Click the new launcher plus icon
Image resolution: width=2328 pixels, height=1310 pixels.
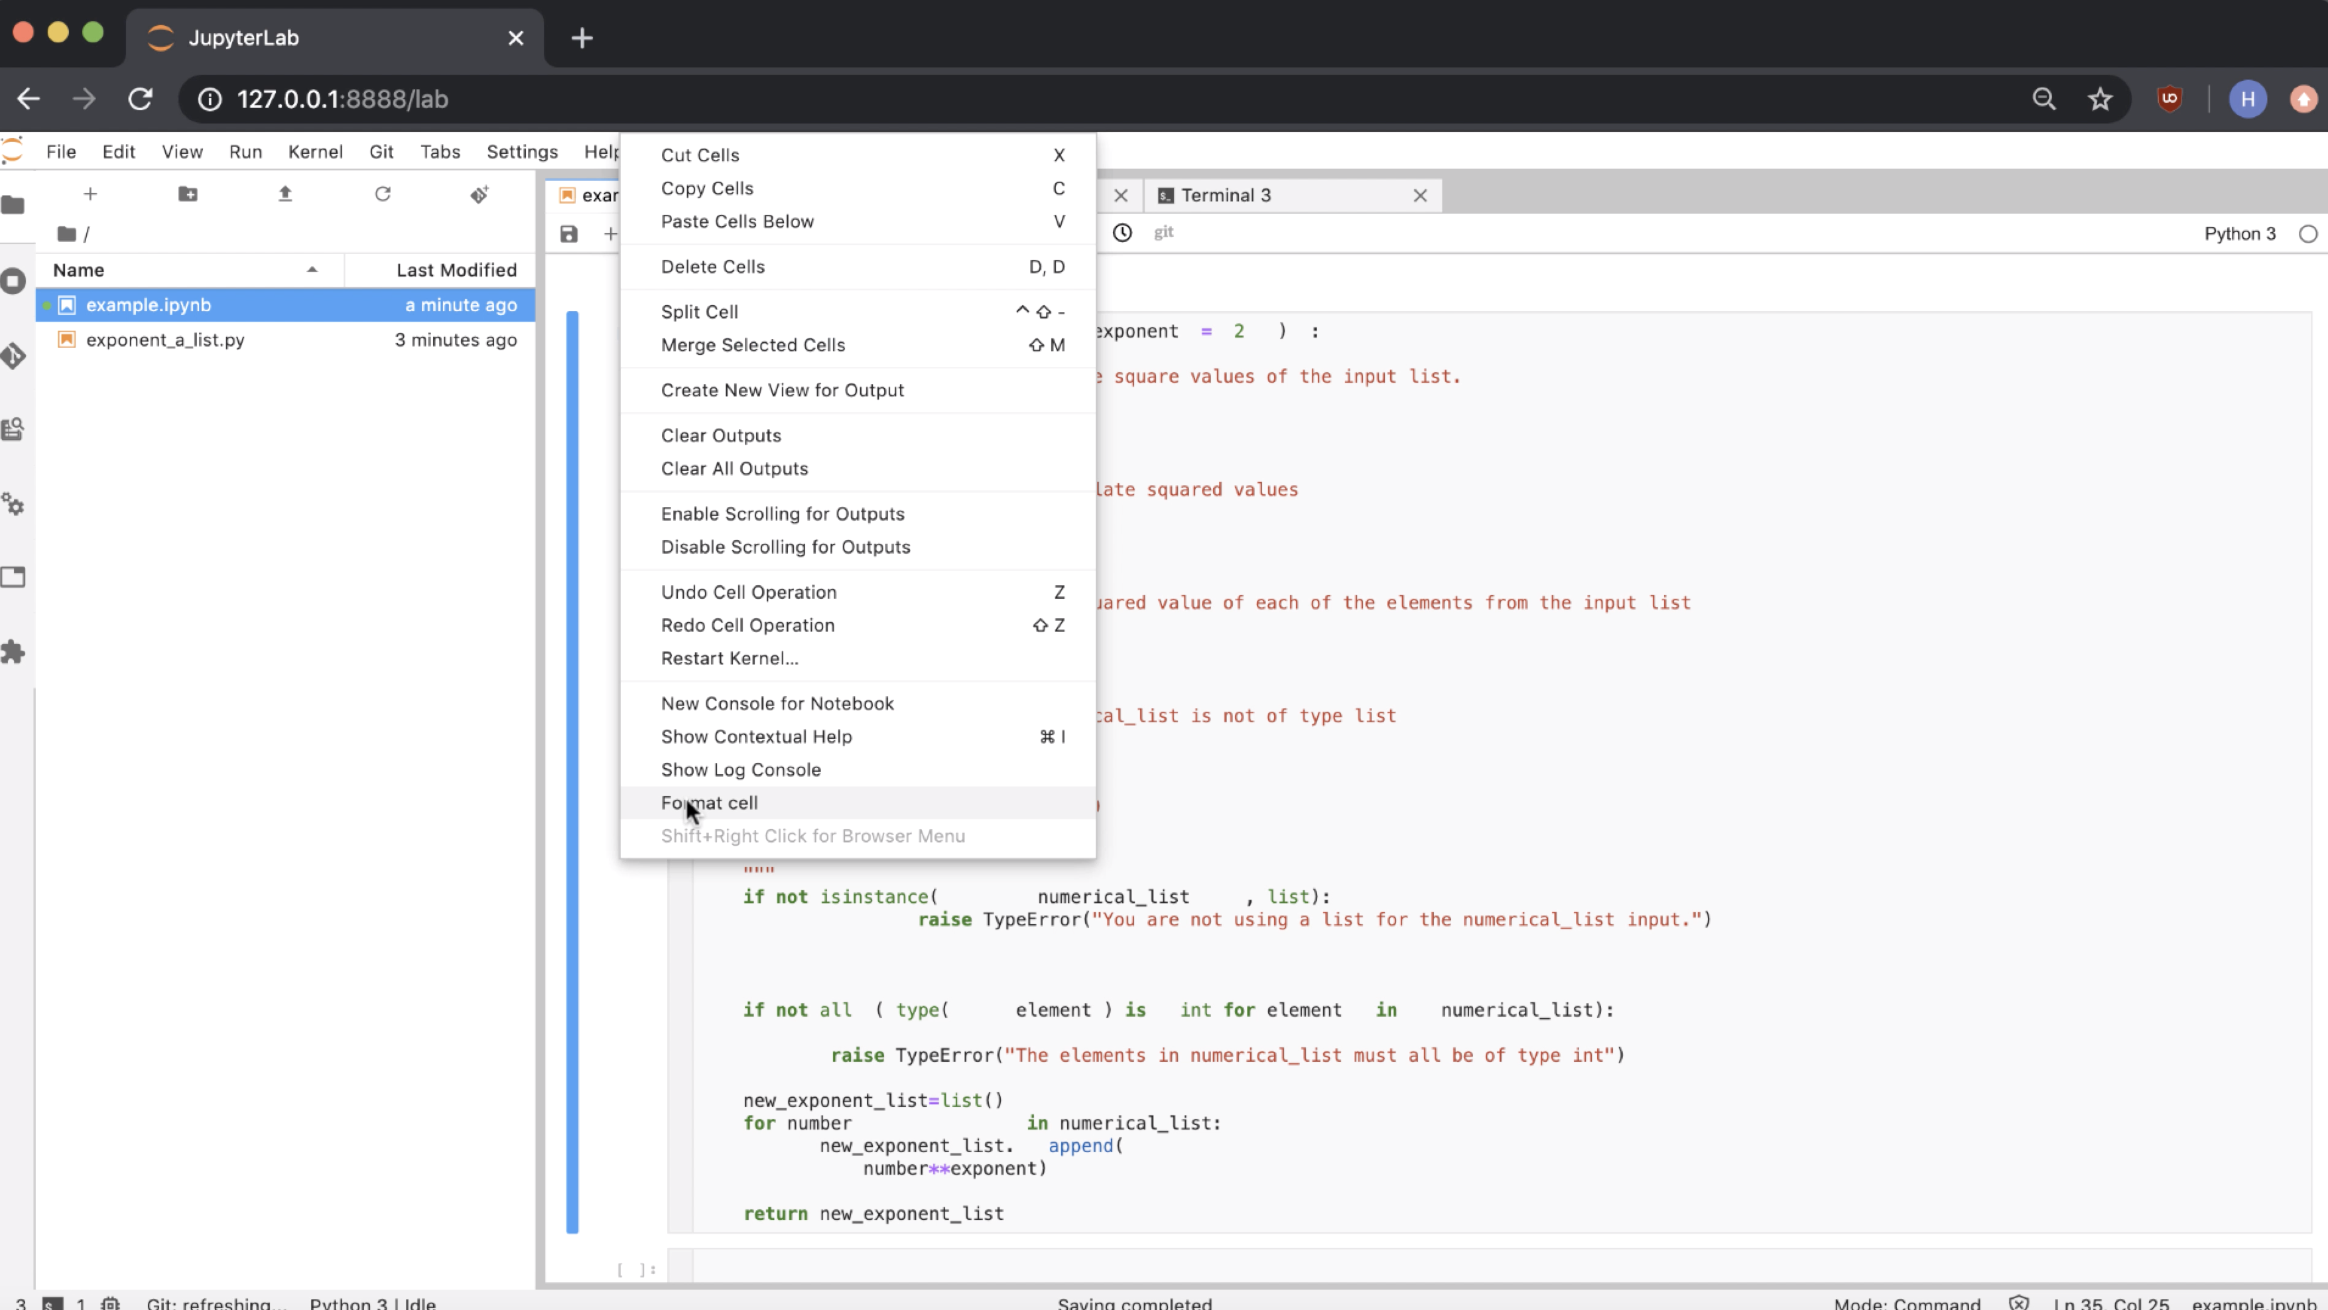[x=90, y=194]
